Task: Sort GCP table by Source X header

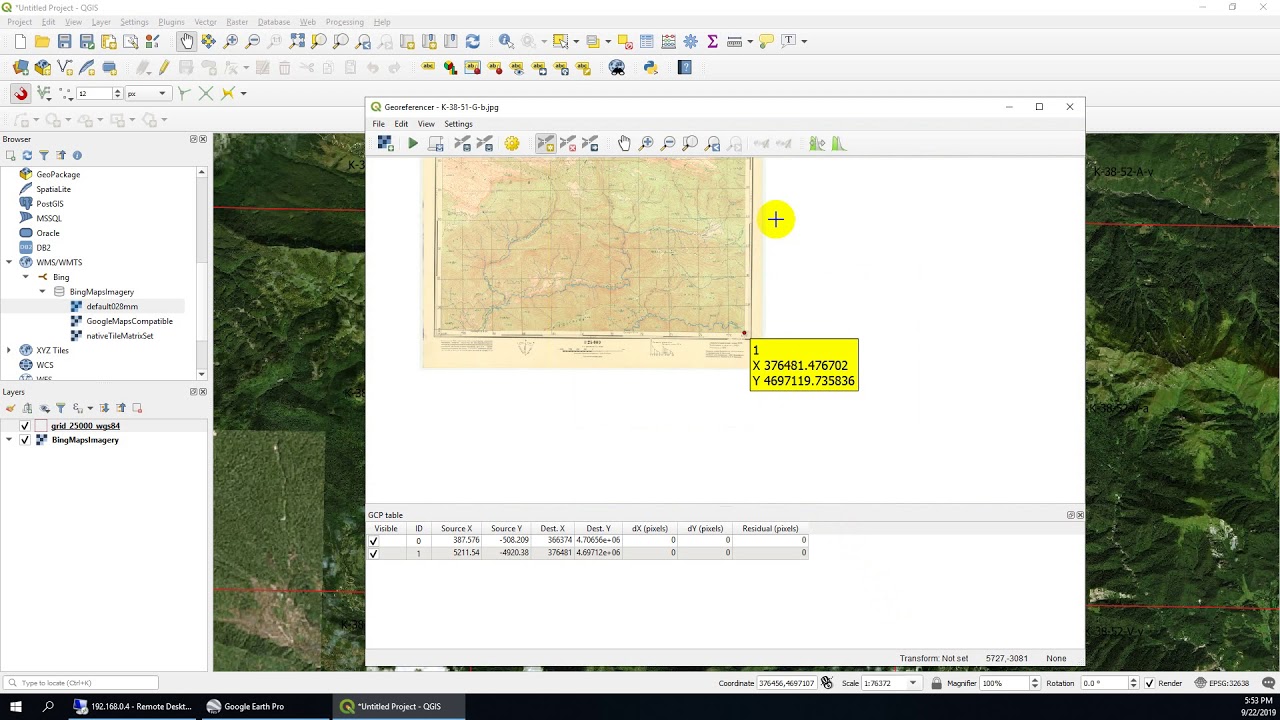Action: (x=456, y=529)
